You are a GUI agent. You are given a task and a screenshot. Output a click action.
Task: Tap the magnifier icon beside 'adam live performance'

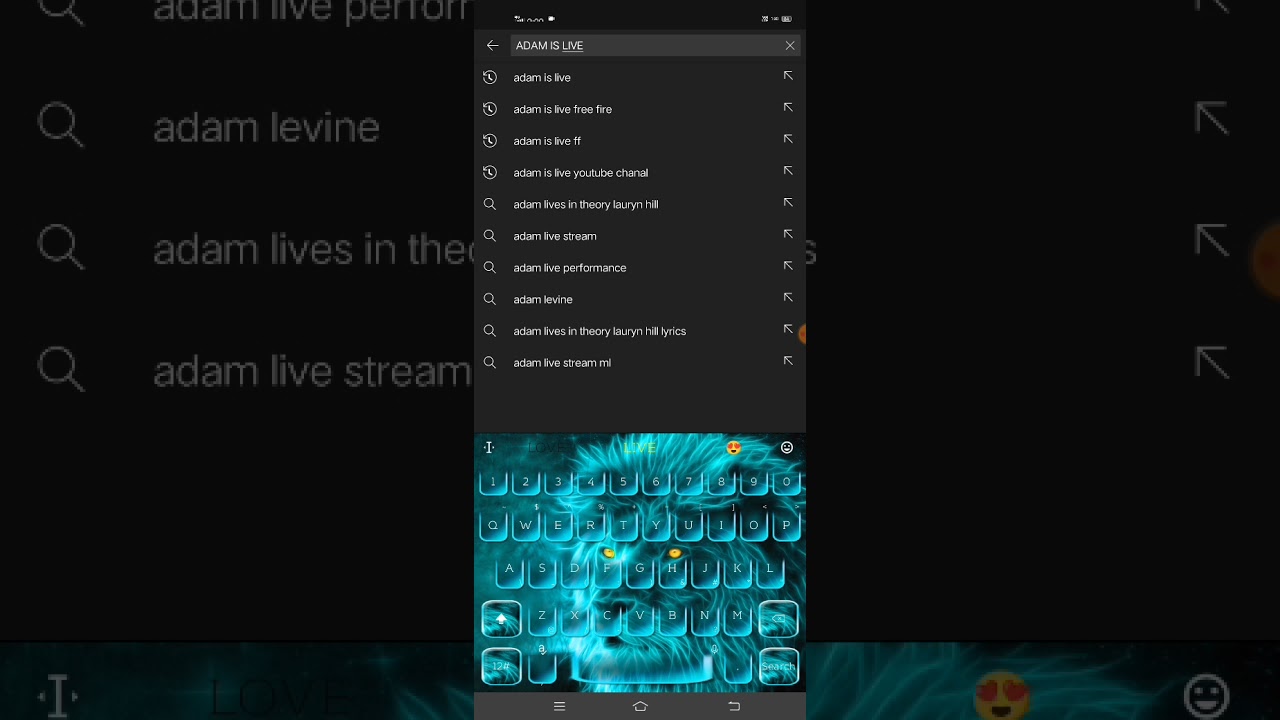490,267
